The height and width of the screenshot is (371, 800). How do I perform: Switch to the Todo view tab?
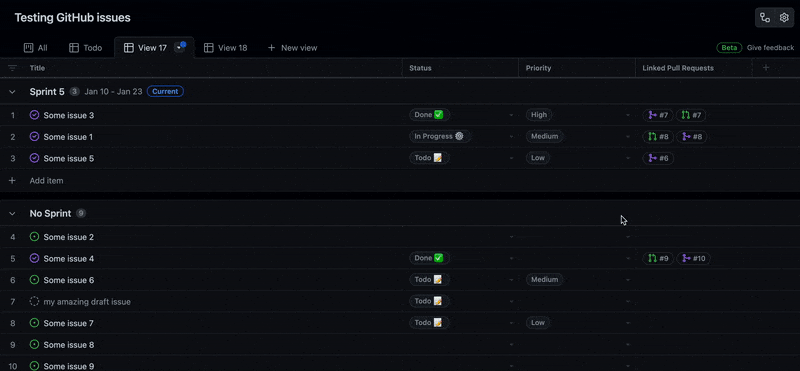click(x=86, y=48)
